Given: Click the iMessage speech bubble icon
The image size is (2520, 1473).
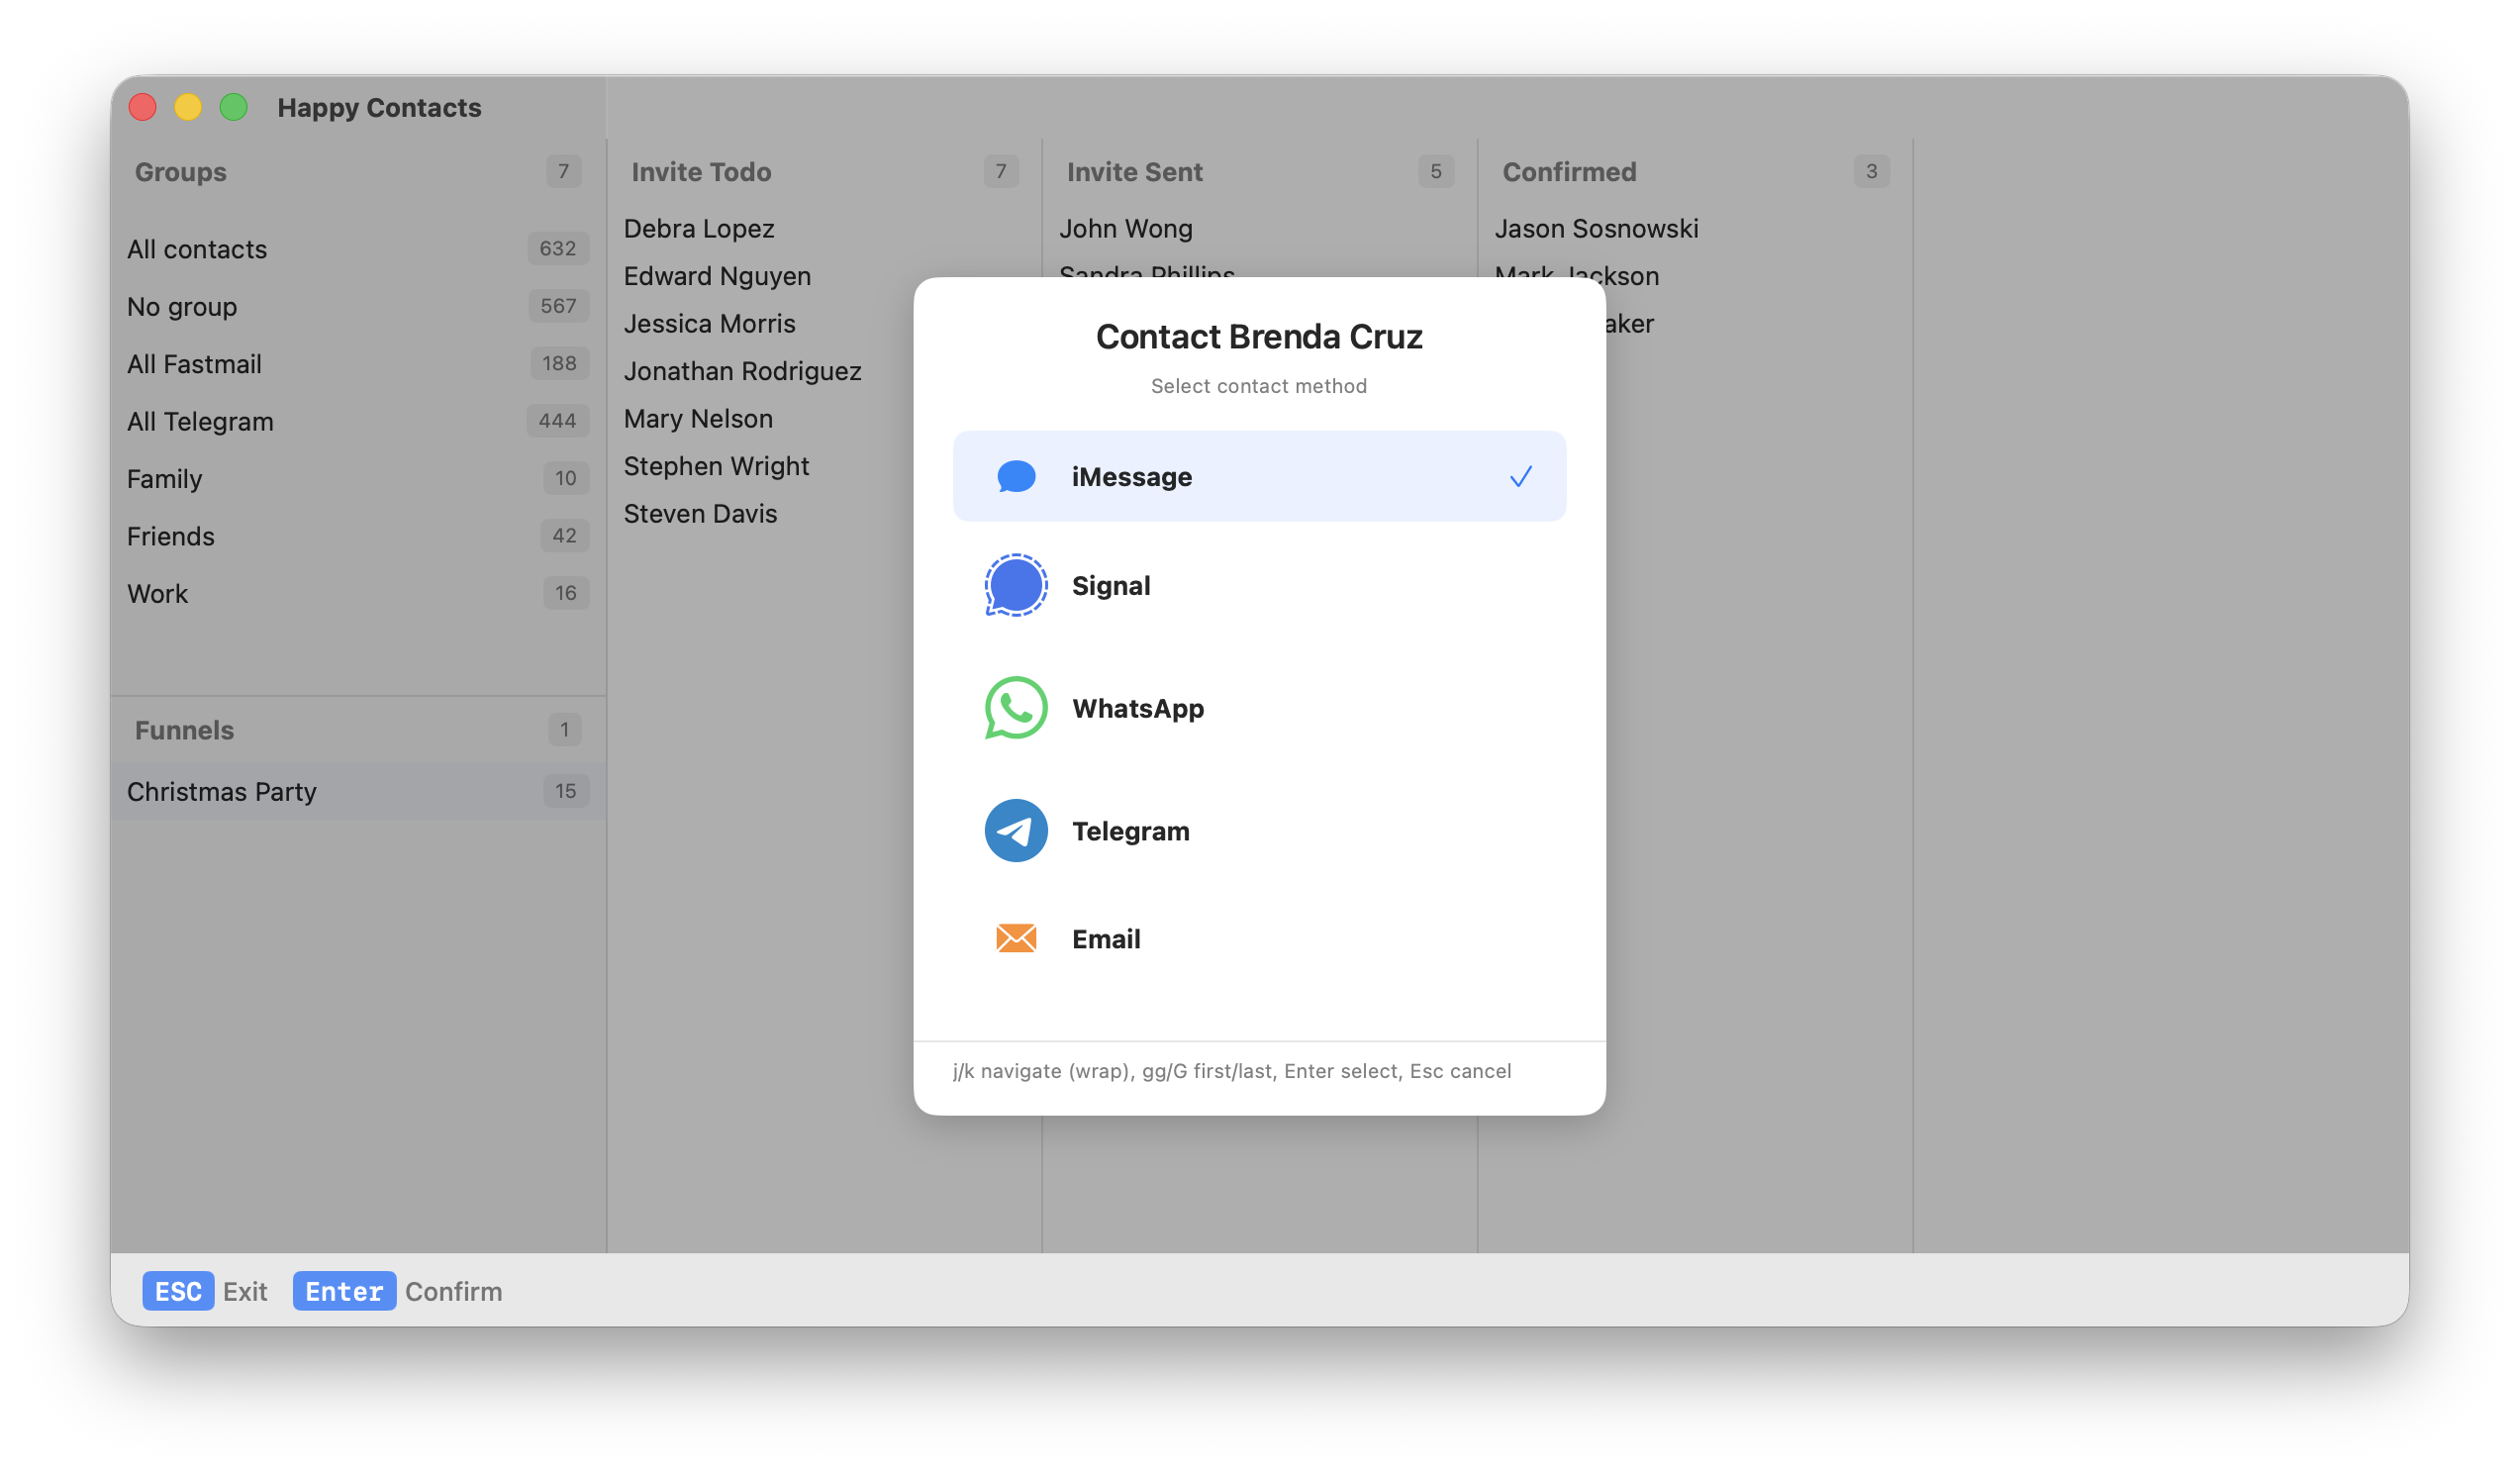Looking at the screenshot, I should click(1015, 477).
